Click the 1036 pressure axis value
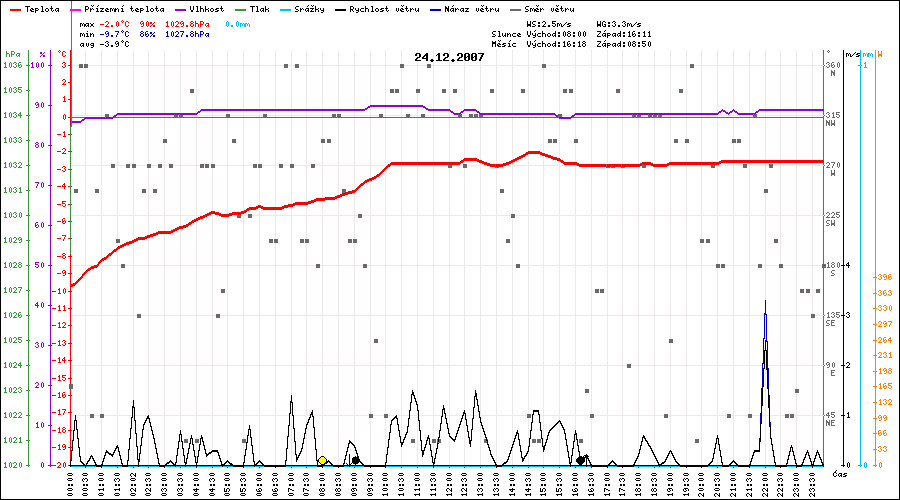 (x=13, y=65)
